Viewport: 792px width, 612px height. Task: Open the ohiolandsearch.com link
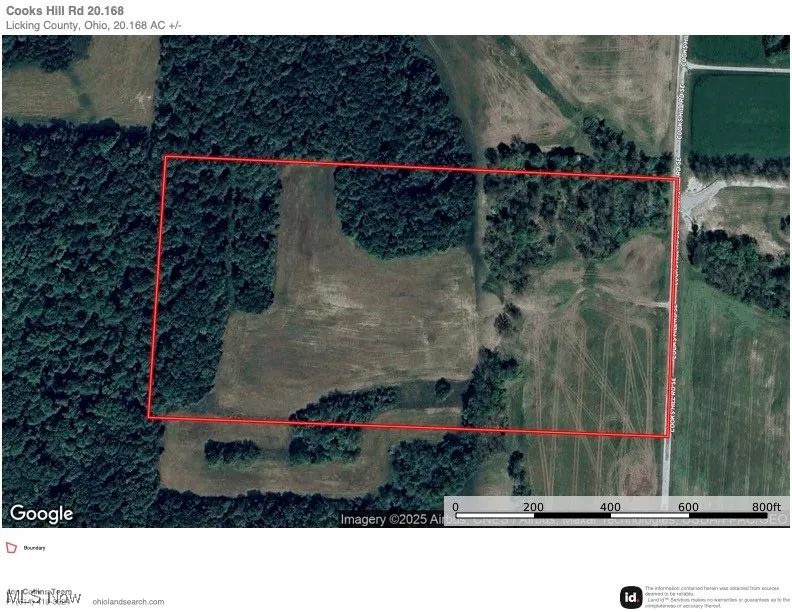click(128, 602)
